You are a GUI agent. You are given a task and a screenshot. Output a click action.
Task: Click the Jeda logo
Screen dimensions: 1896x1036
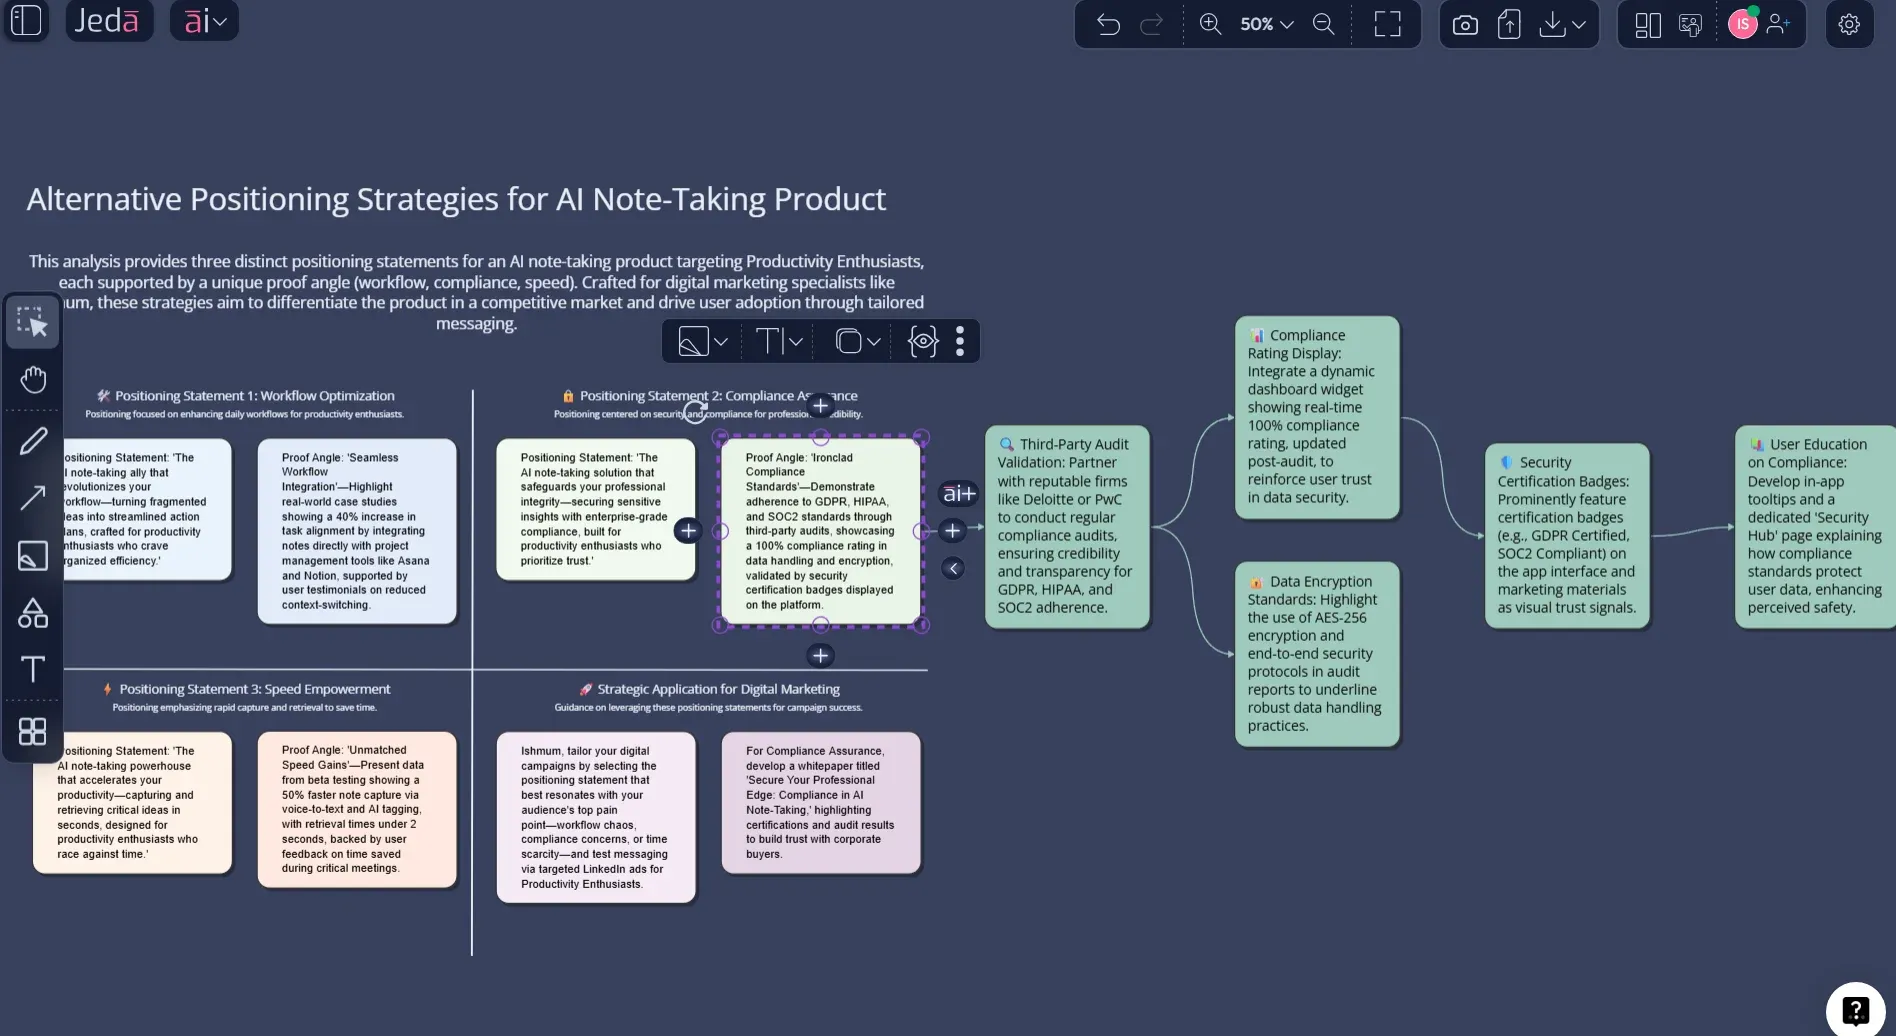pyautogui.click(x=108, y=20)
